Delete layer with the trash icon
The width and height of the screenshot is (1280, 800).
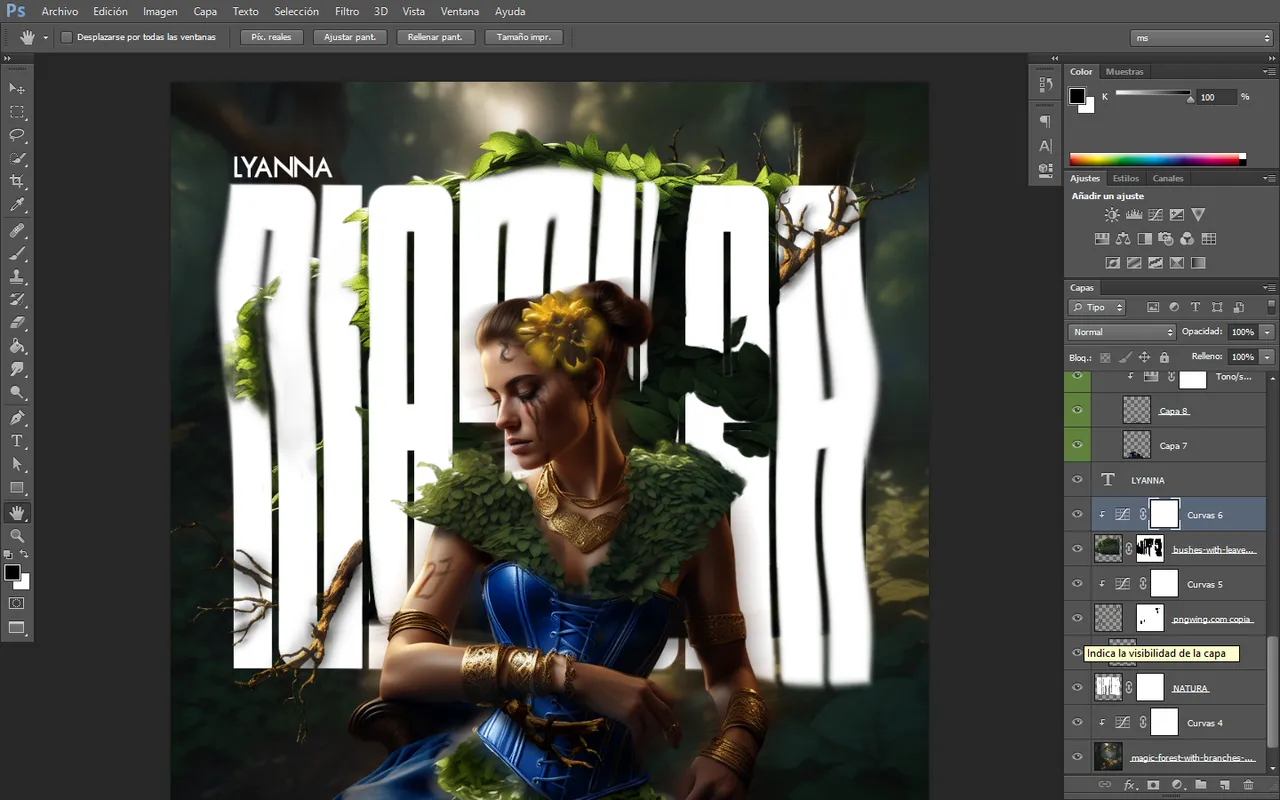click(x=1248, y=785)
